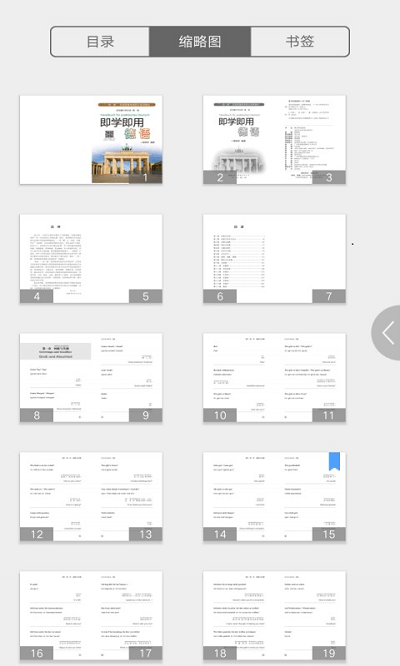Image resolution: width=400 pixels, height=666 pixels.
Task: Open the pages 16-17 spread thumbnail
Action: pyautogui.click(x=91, y=615)
